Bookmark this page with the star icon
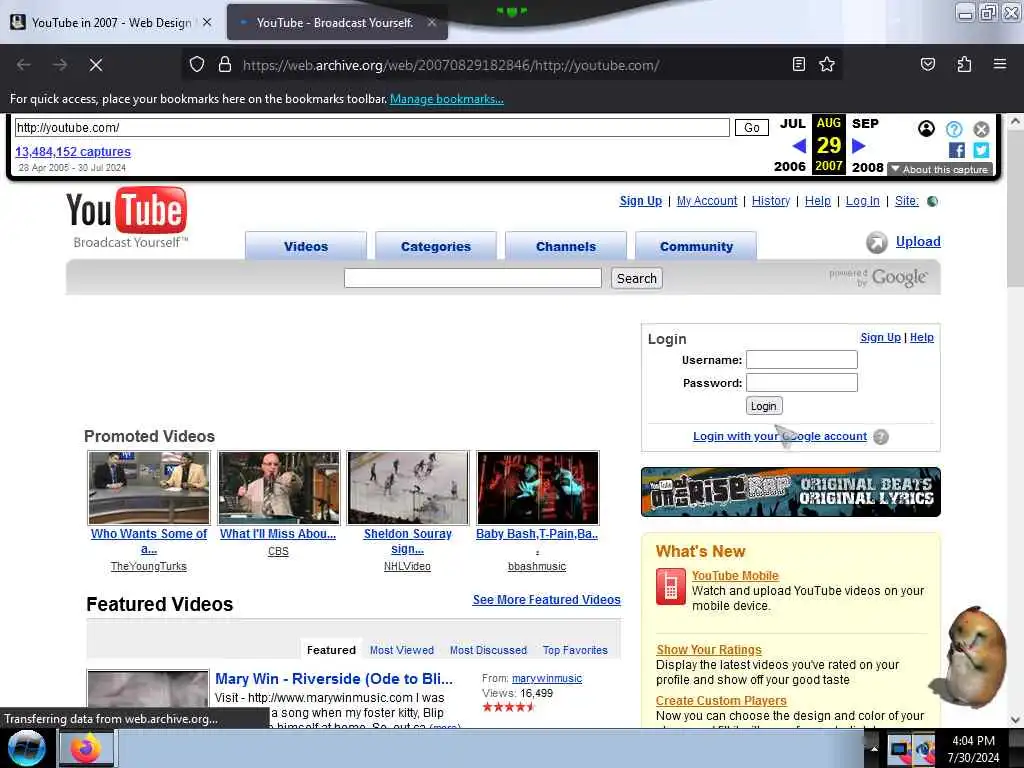 point(827,64)
